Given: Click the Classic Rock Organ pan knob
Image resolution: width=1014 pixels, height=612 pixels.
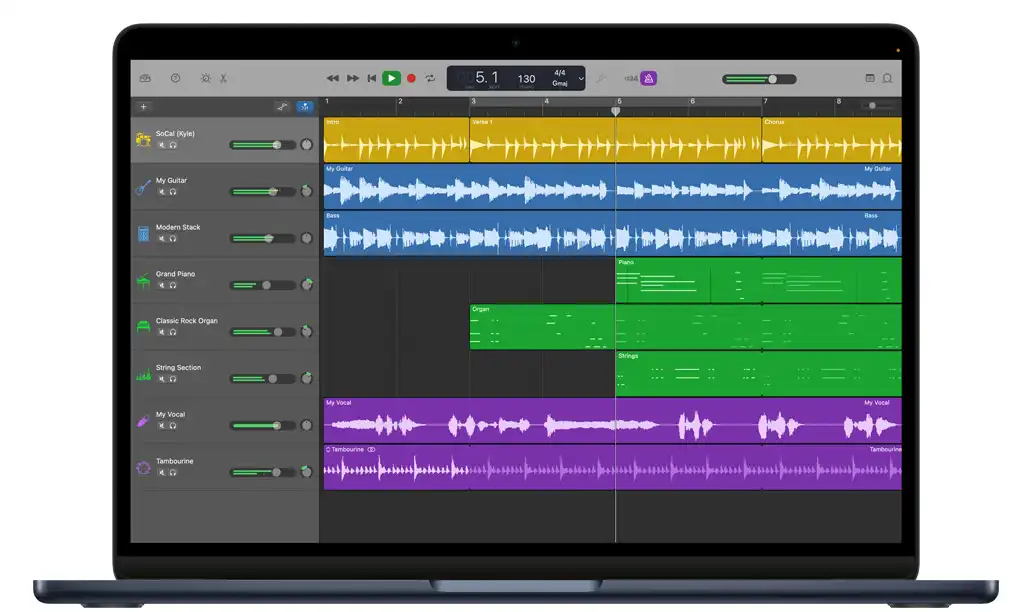Looking at the screenshot, I should (307, 332).
